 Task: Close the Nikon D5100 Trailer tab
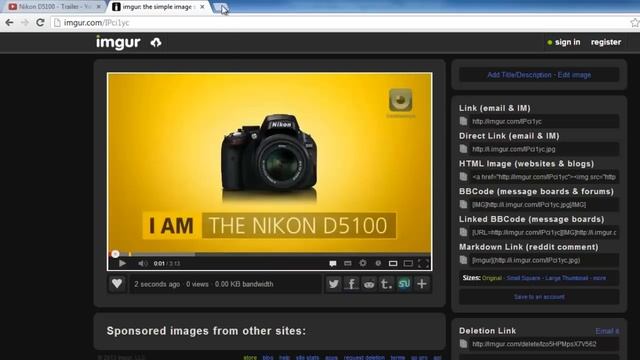[x=98, y=7]
